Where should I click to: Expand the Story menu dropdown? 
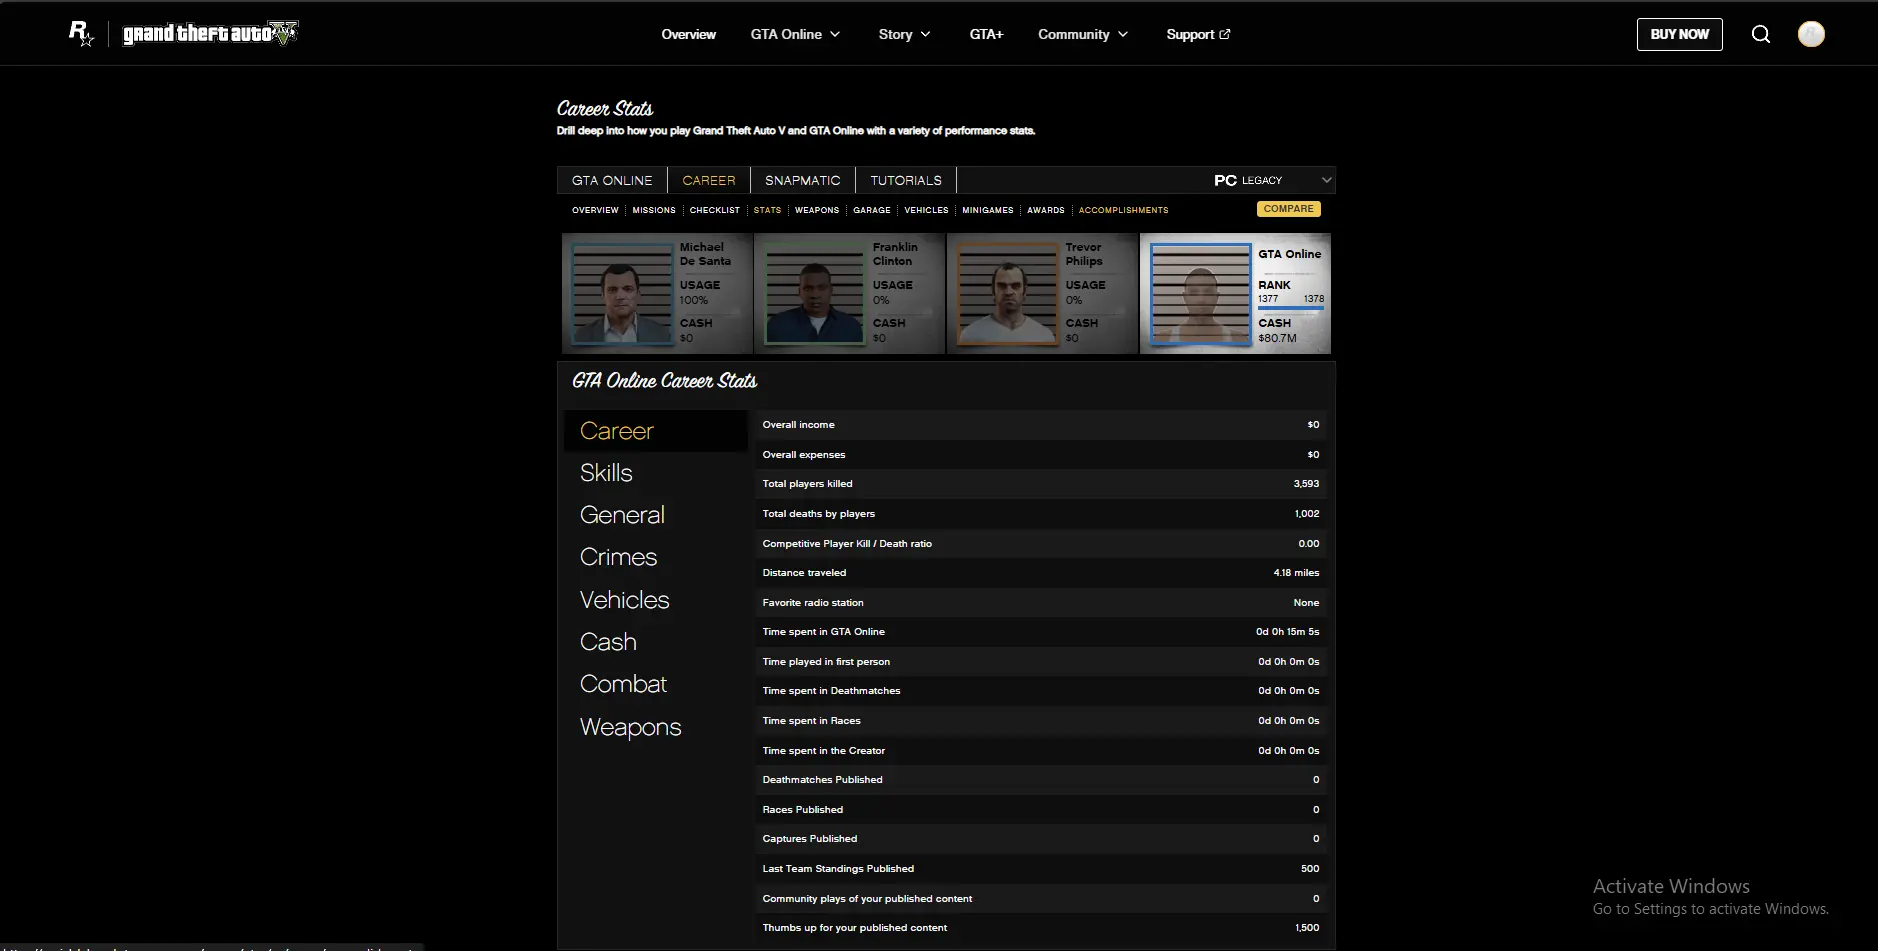click(x=904, y=34)
